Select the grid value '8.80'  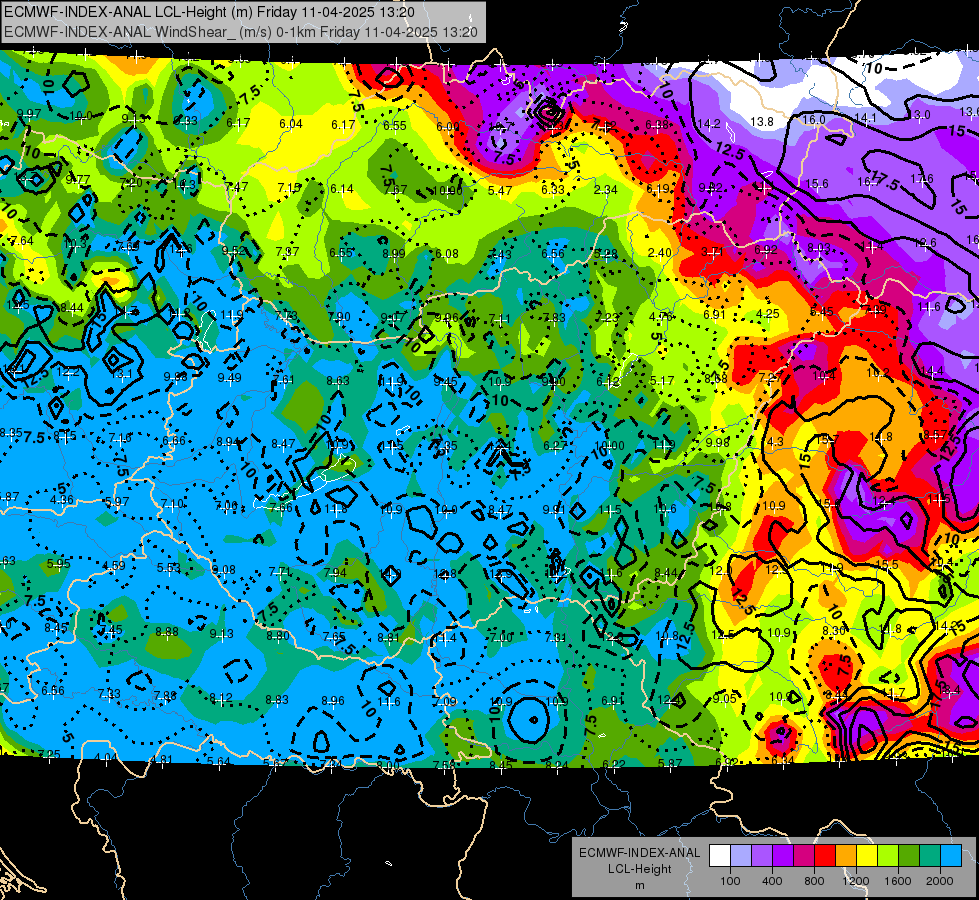click(x=278, y=635)
